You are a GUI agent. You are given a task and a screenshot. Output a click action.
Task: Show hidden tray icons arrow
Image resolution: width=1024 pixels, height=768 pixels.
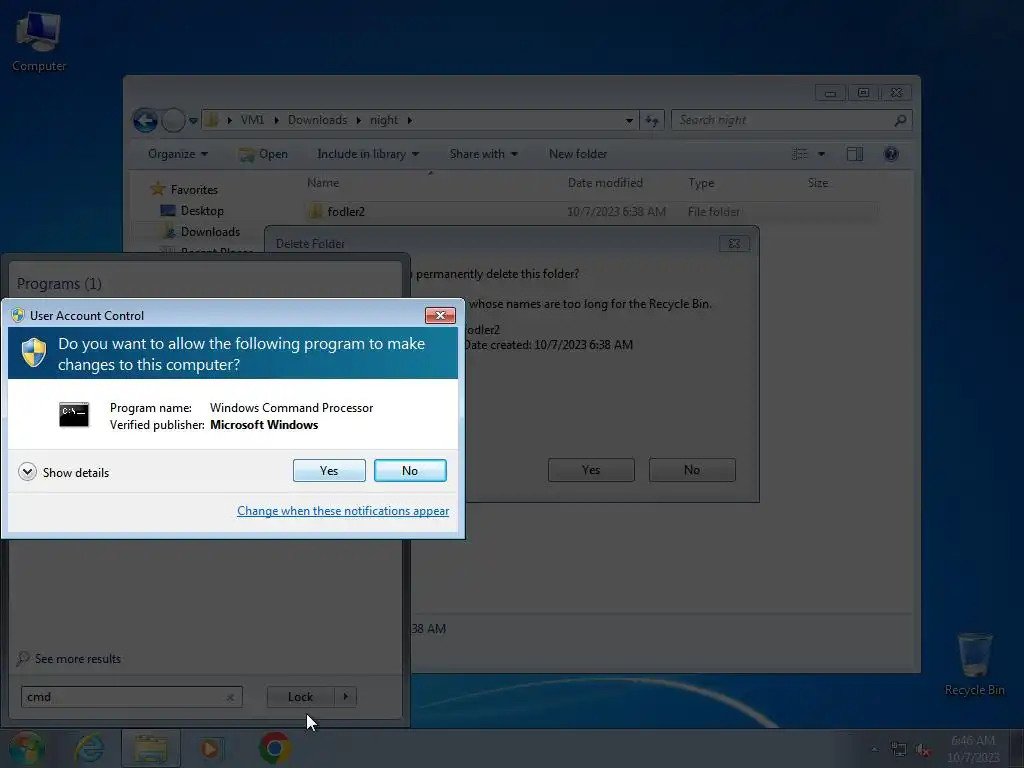tap(874, 750)
